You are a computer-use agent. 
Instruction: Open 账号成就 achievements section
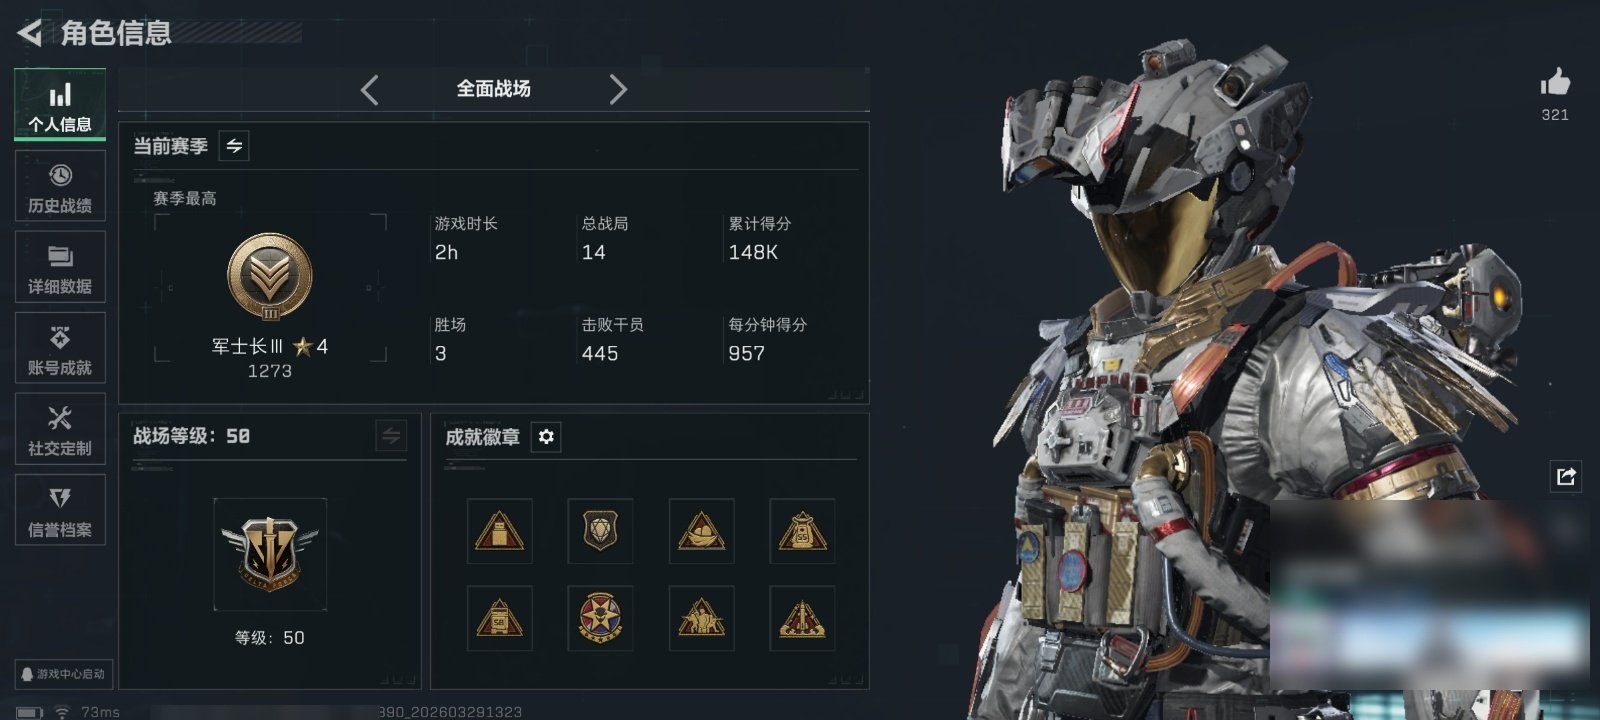point(60,348)
